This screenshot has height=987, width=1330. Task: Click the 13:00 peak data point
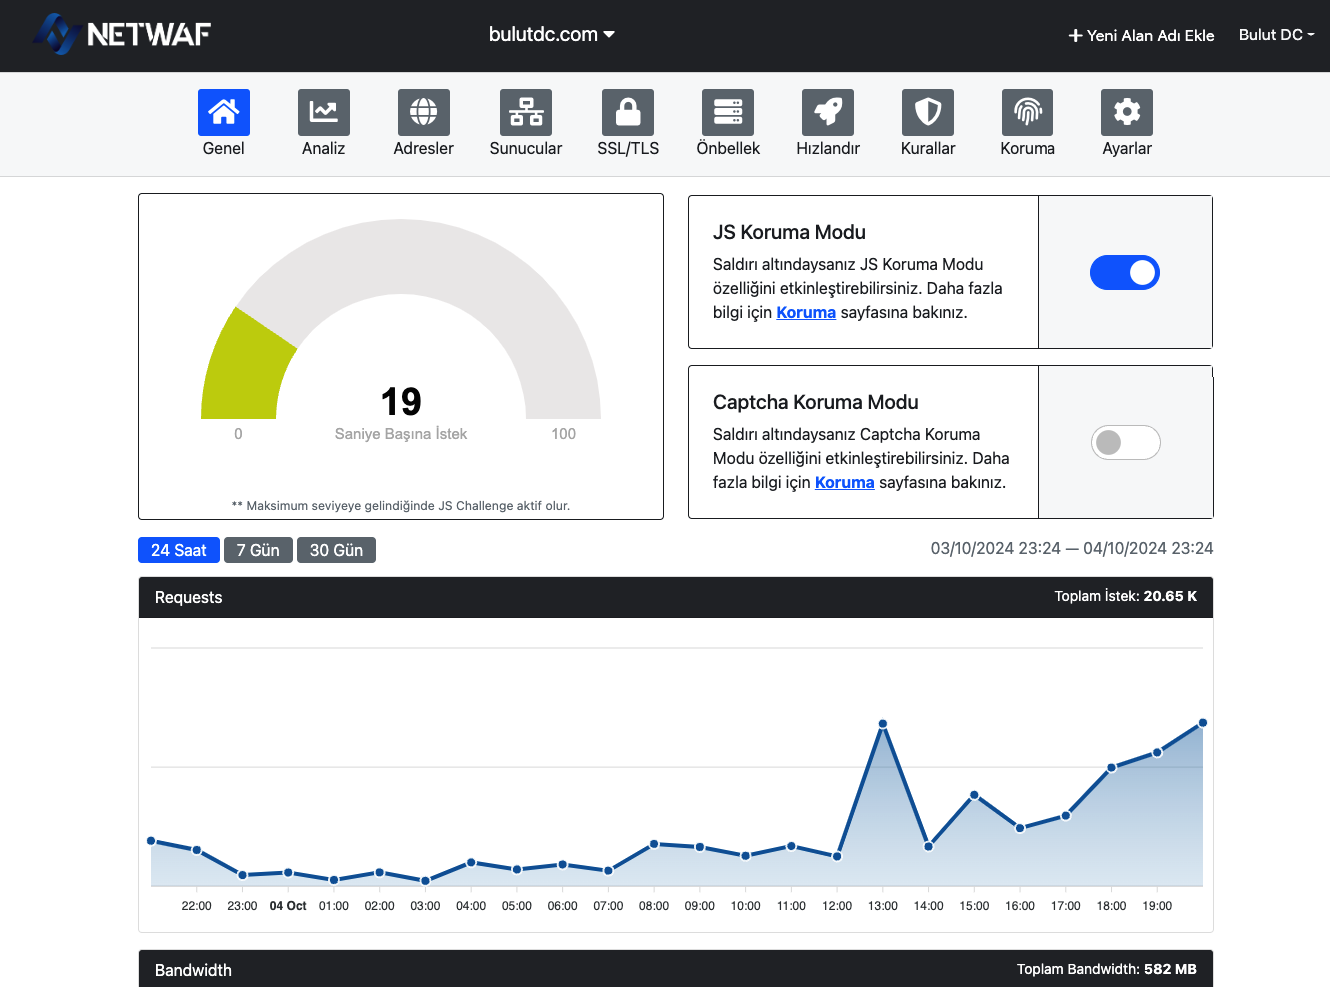pos(883,724)
